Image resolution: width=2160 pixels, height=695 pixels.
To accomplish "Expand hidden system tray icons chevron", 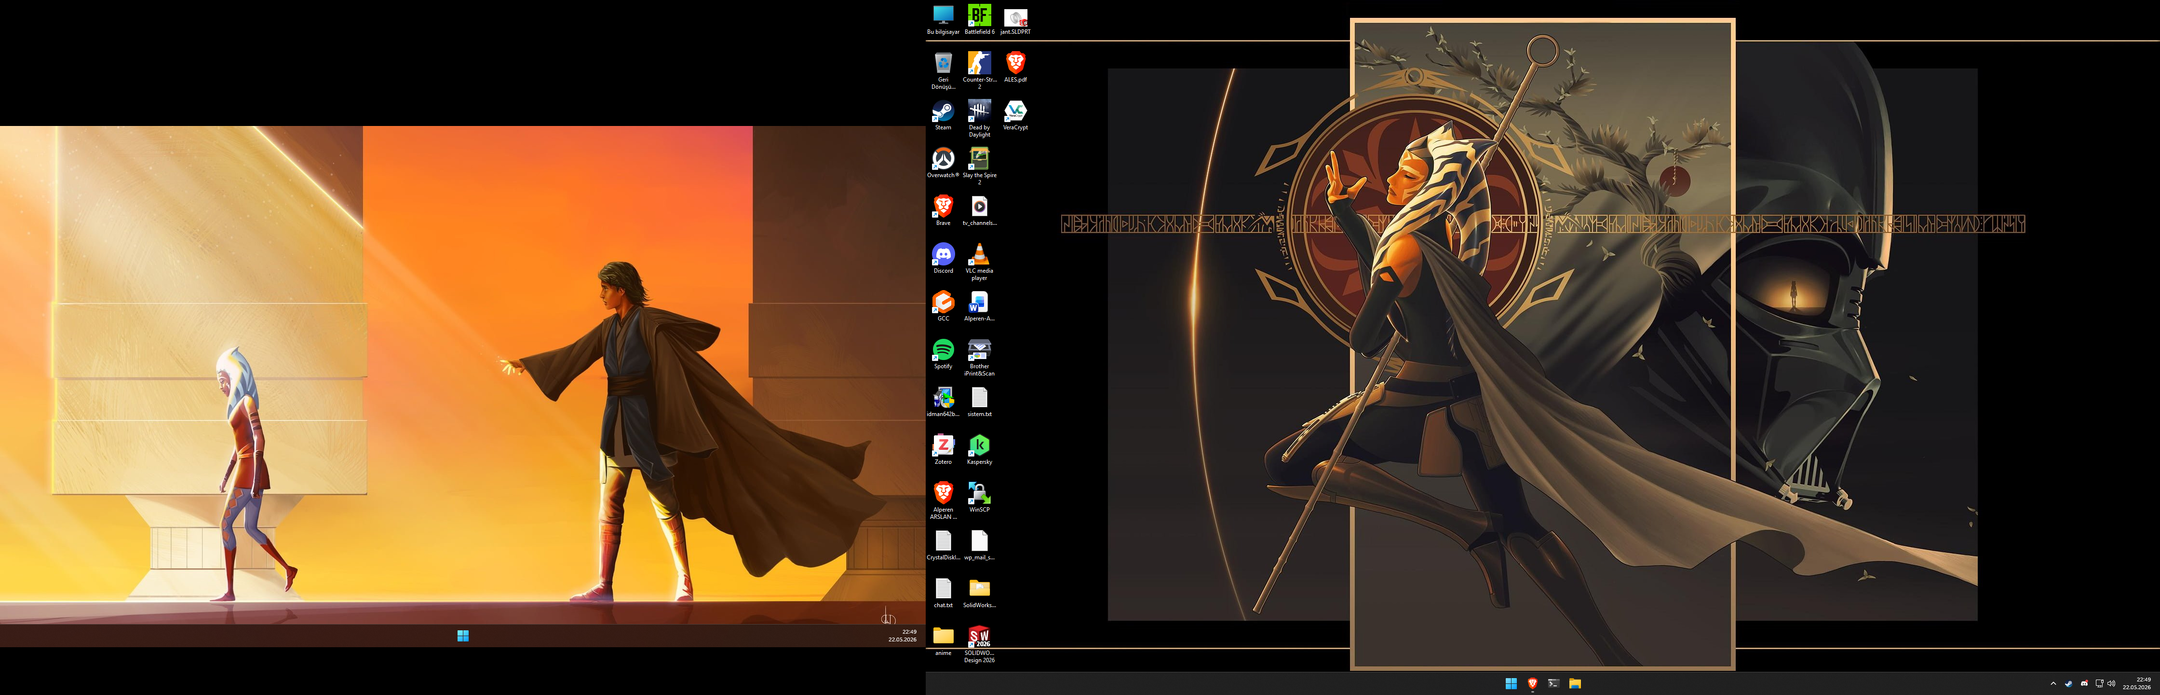I will pyautogui.click(x=2053, y=684).
